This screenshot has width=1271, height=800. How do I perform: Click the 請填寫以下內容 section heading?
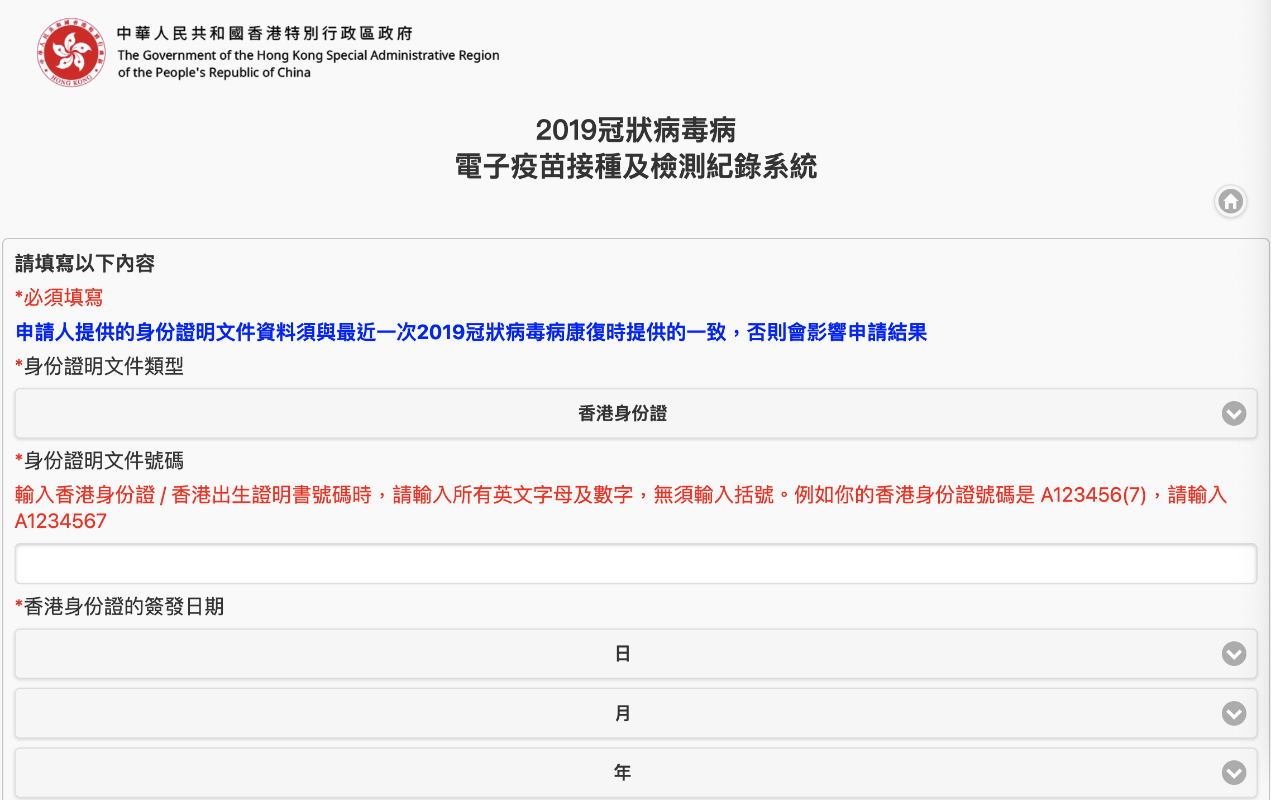(85, 264)
